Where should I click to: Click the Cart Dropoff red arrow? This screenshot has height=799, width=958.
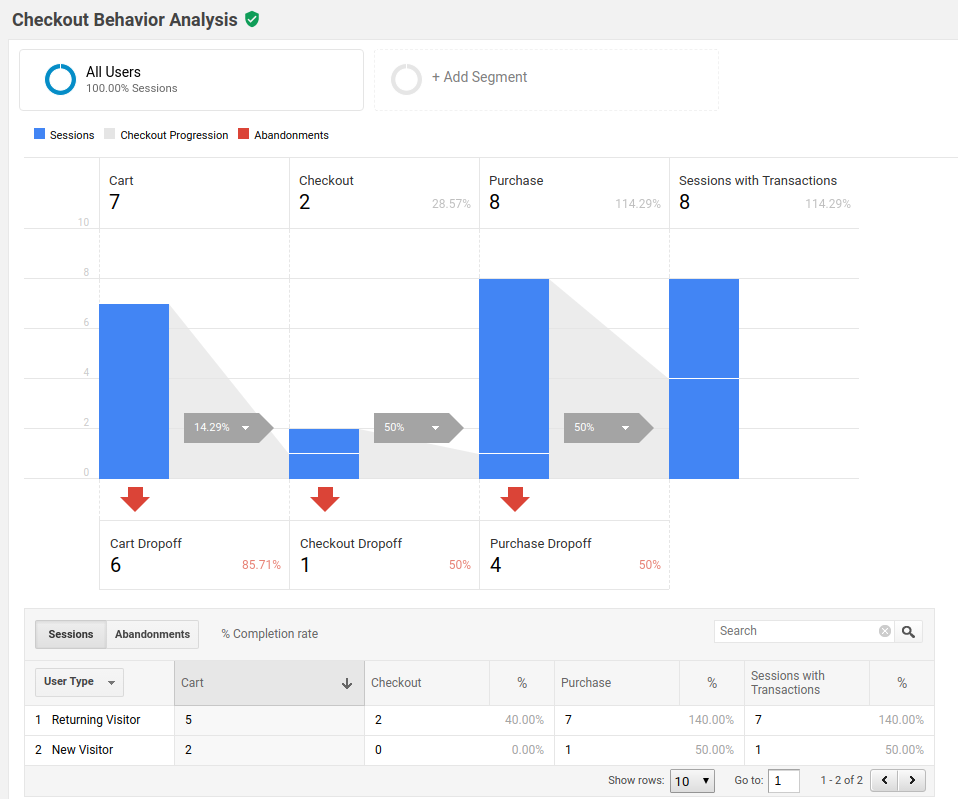point(135,499)
